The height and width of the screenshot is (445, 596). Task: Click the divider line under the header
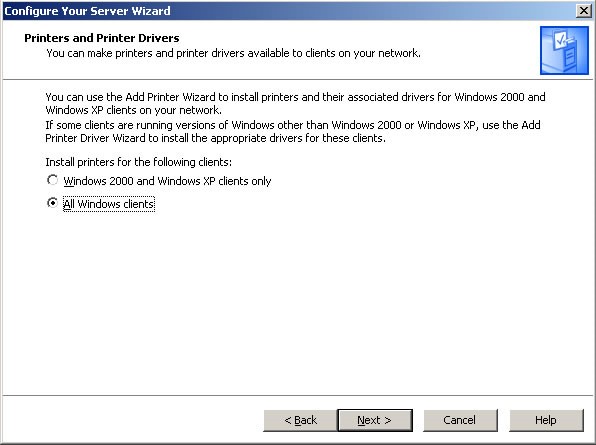point(298,79)
